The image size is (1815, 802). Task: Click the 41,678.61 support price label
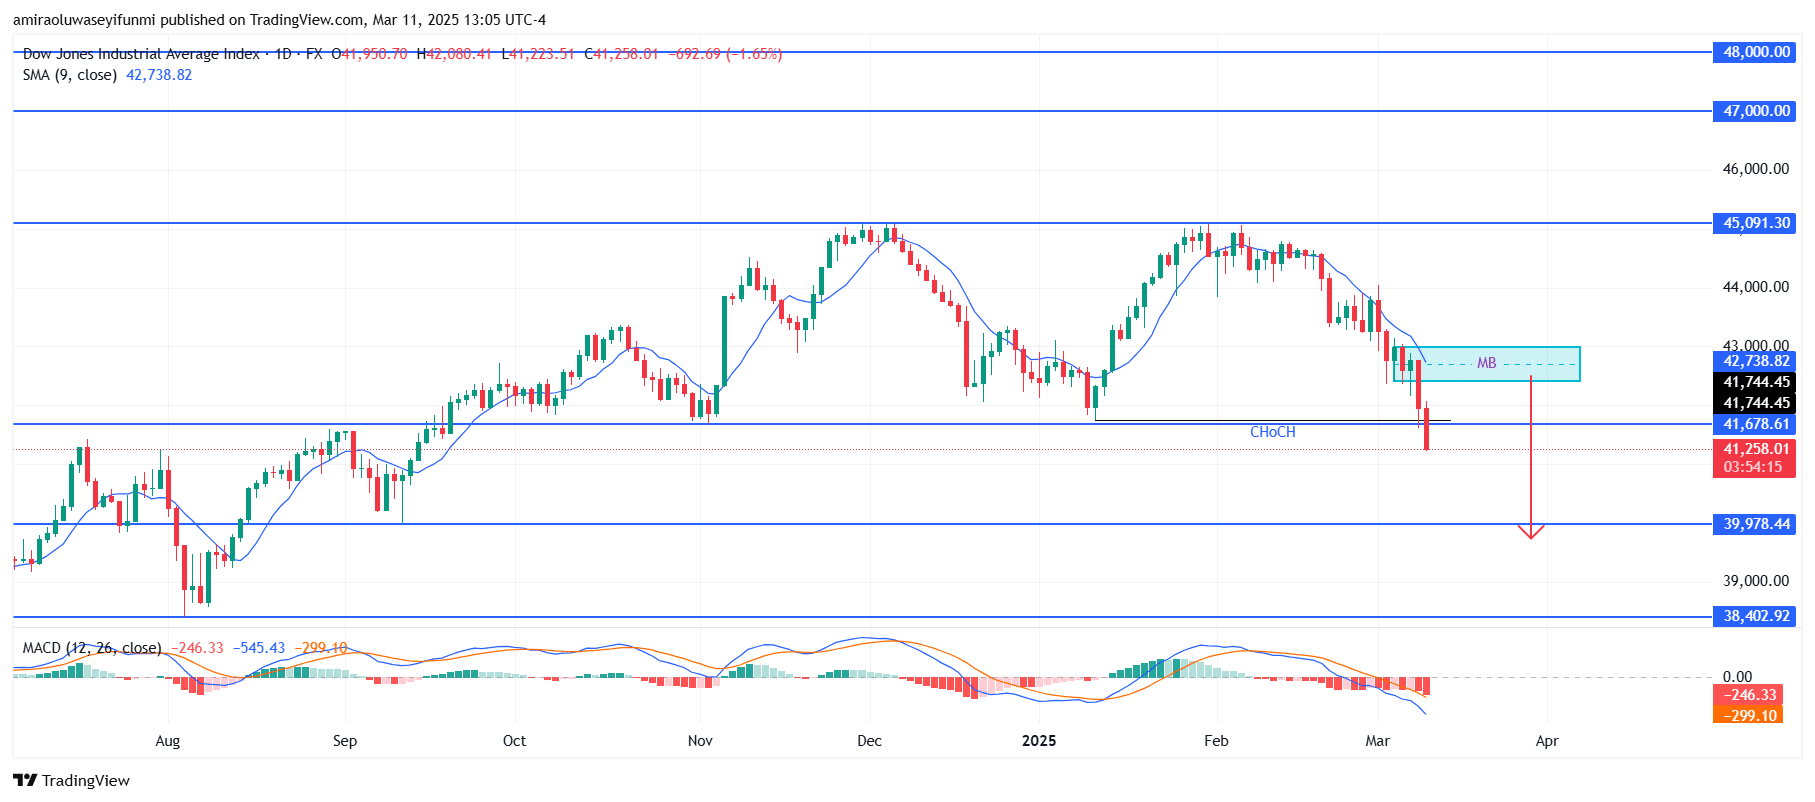(x=1755, y=424)
